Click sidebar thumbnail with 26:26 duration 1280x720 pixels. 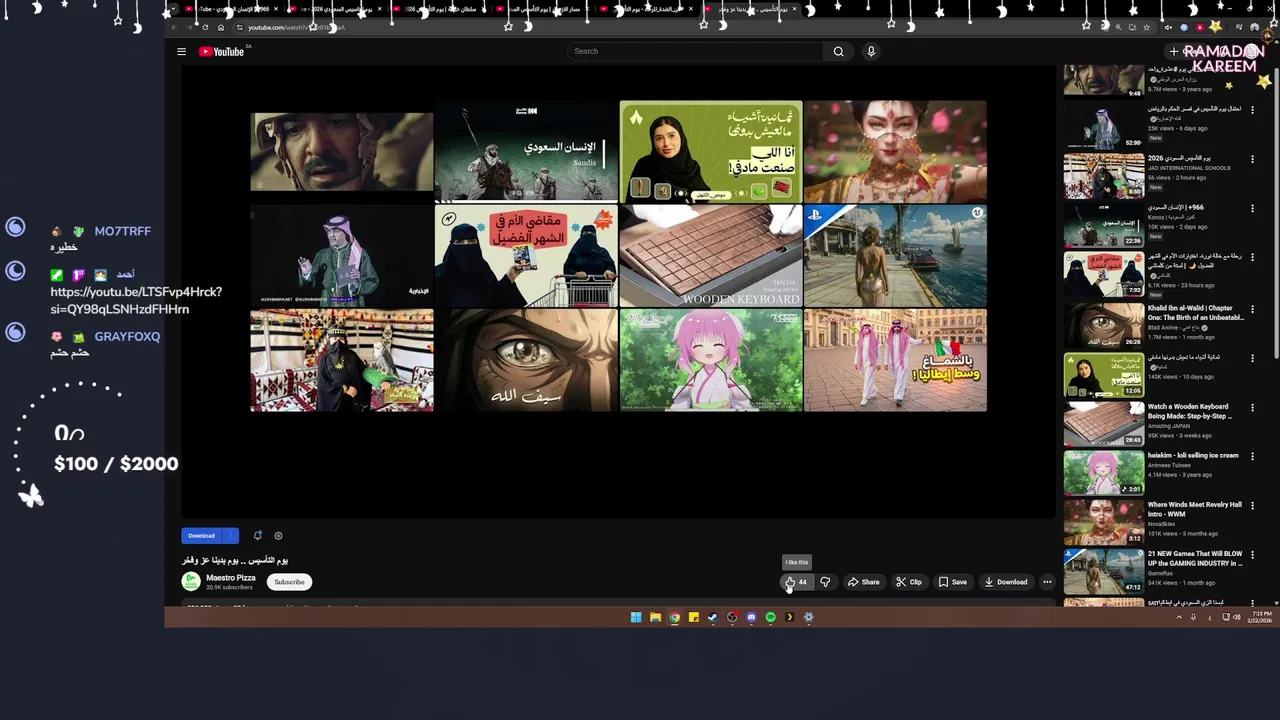click(x=1104, y=324)
